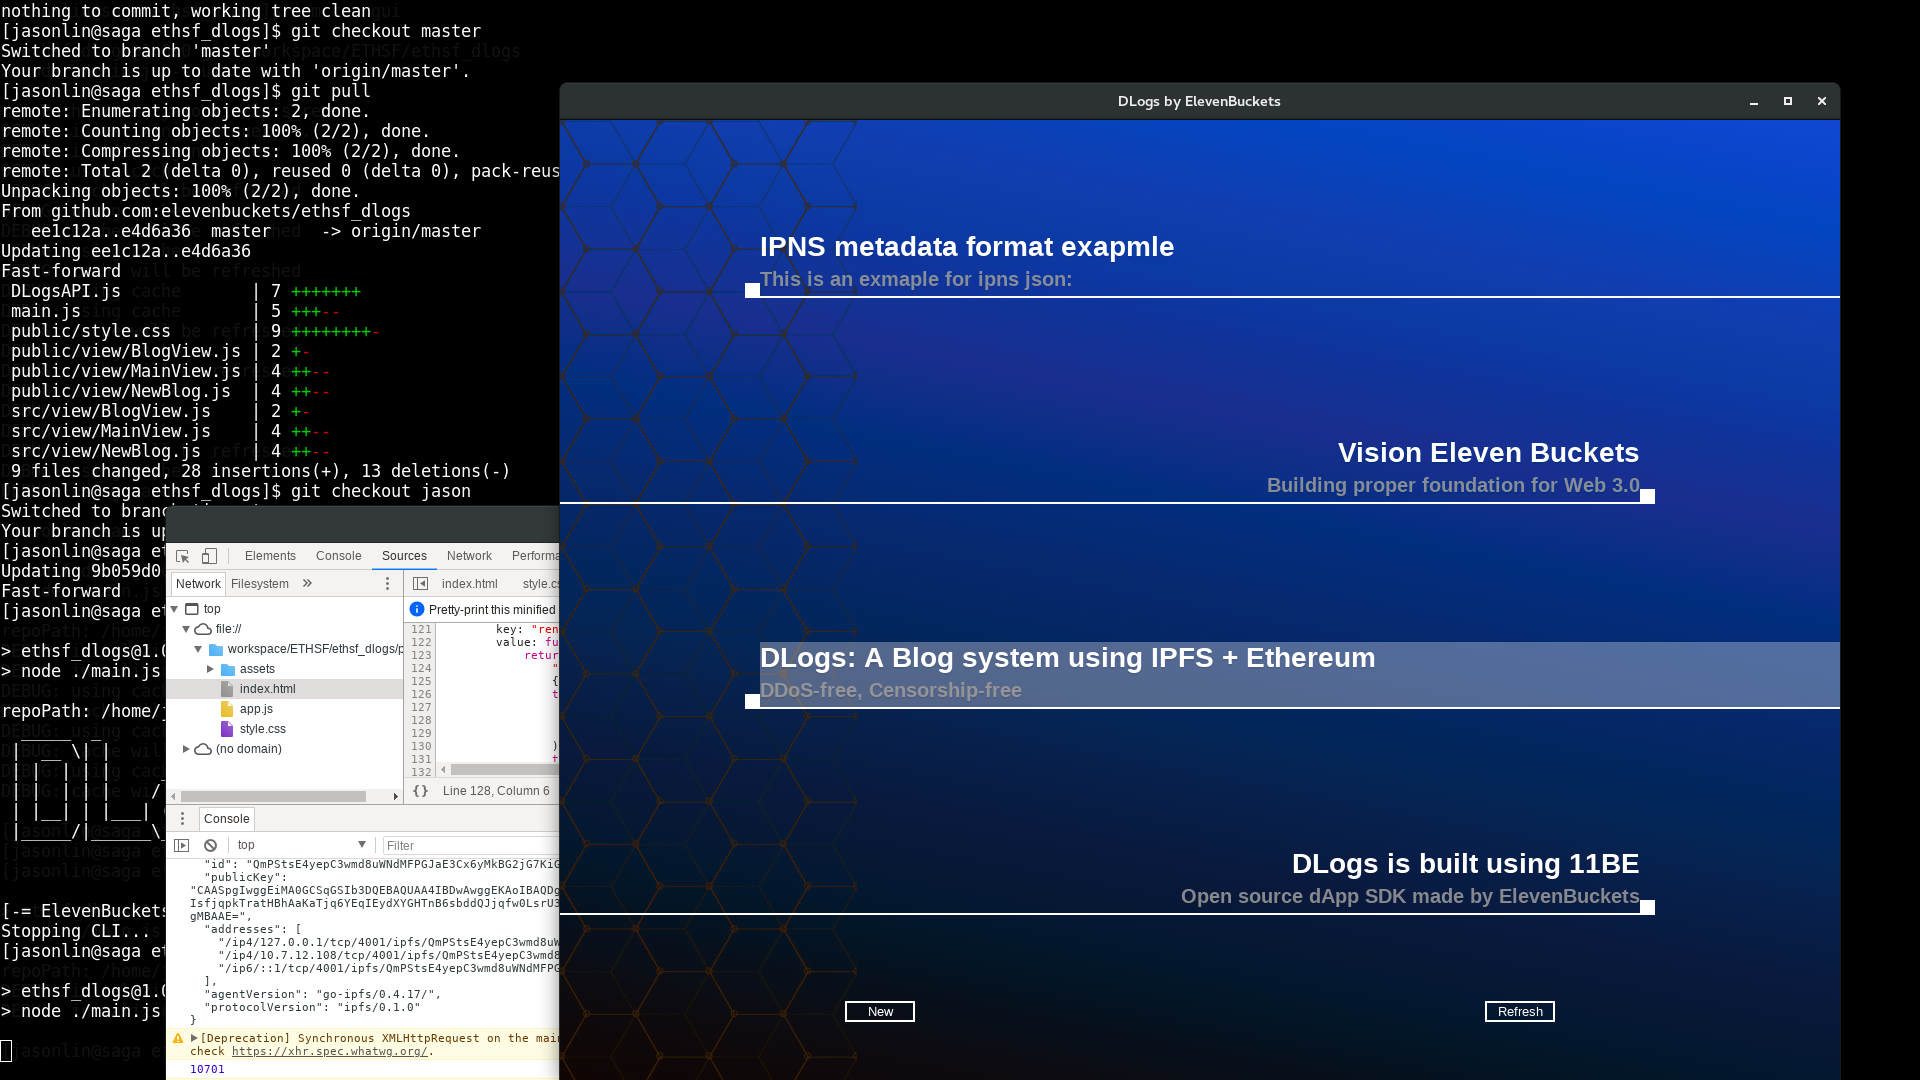Click the New button
Screen dimensions: 1920x1080
click(x=880, y=1012)
